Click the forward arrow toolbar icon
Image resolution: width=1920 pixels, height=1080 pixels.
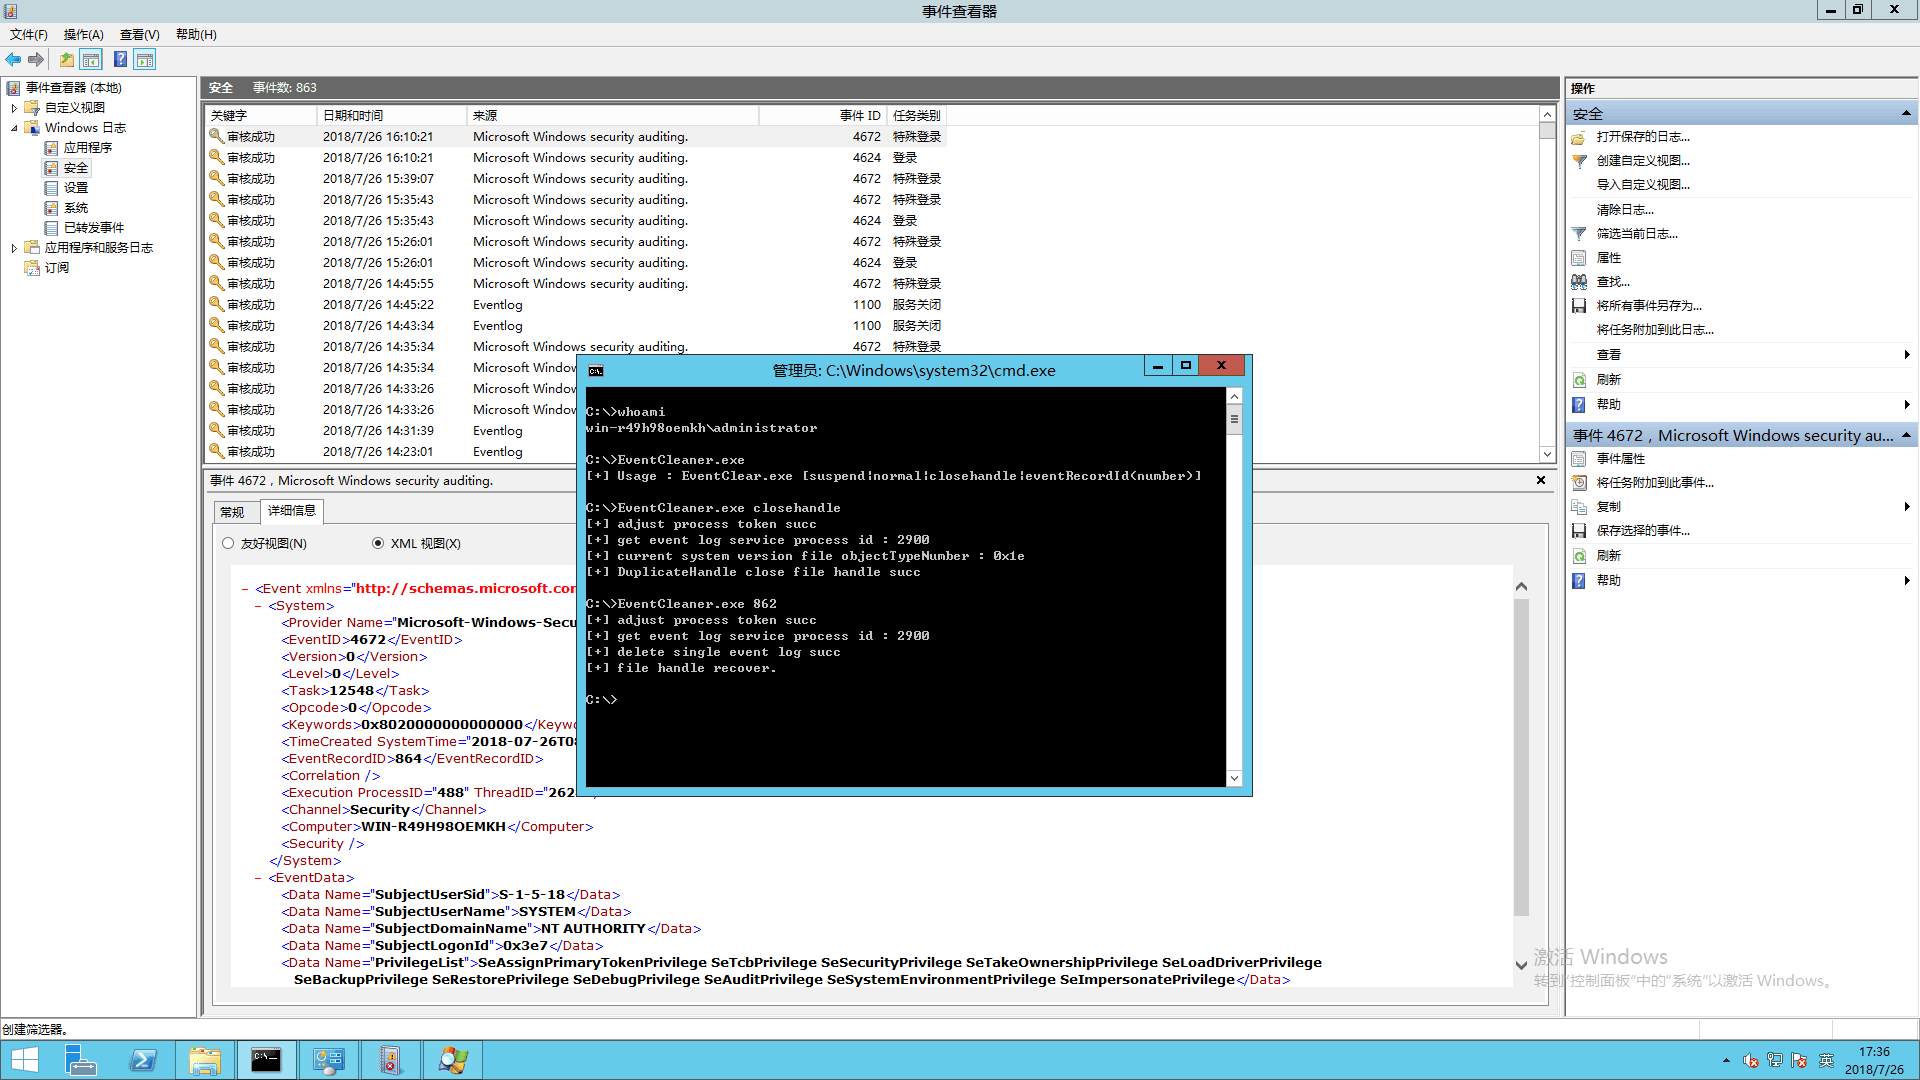pyautogui.click(x=36, y=60)
